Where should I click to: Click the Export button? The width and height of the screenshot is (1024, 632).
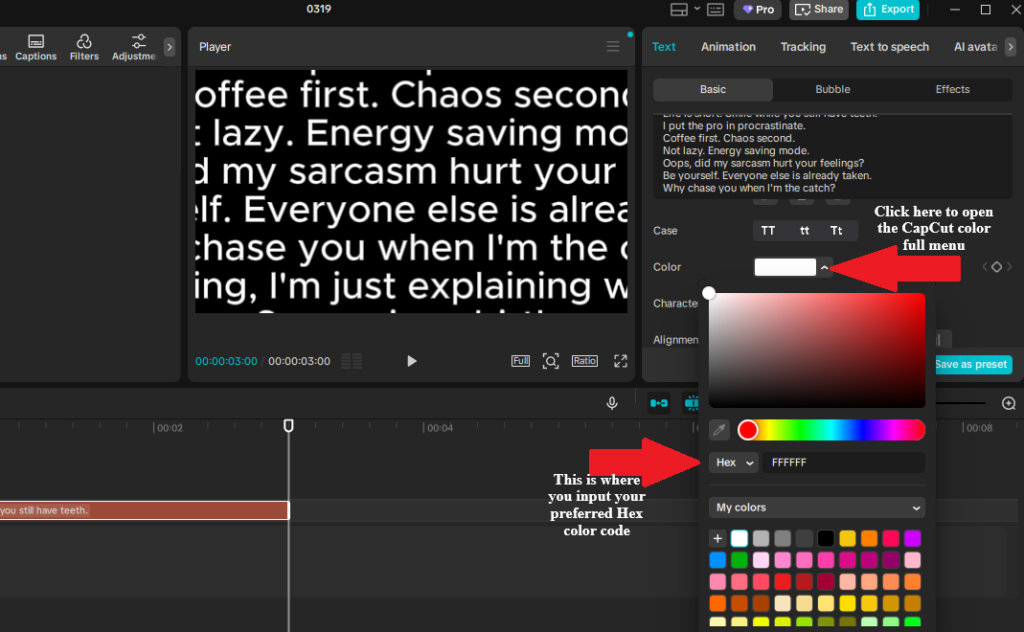[888, 9]
